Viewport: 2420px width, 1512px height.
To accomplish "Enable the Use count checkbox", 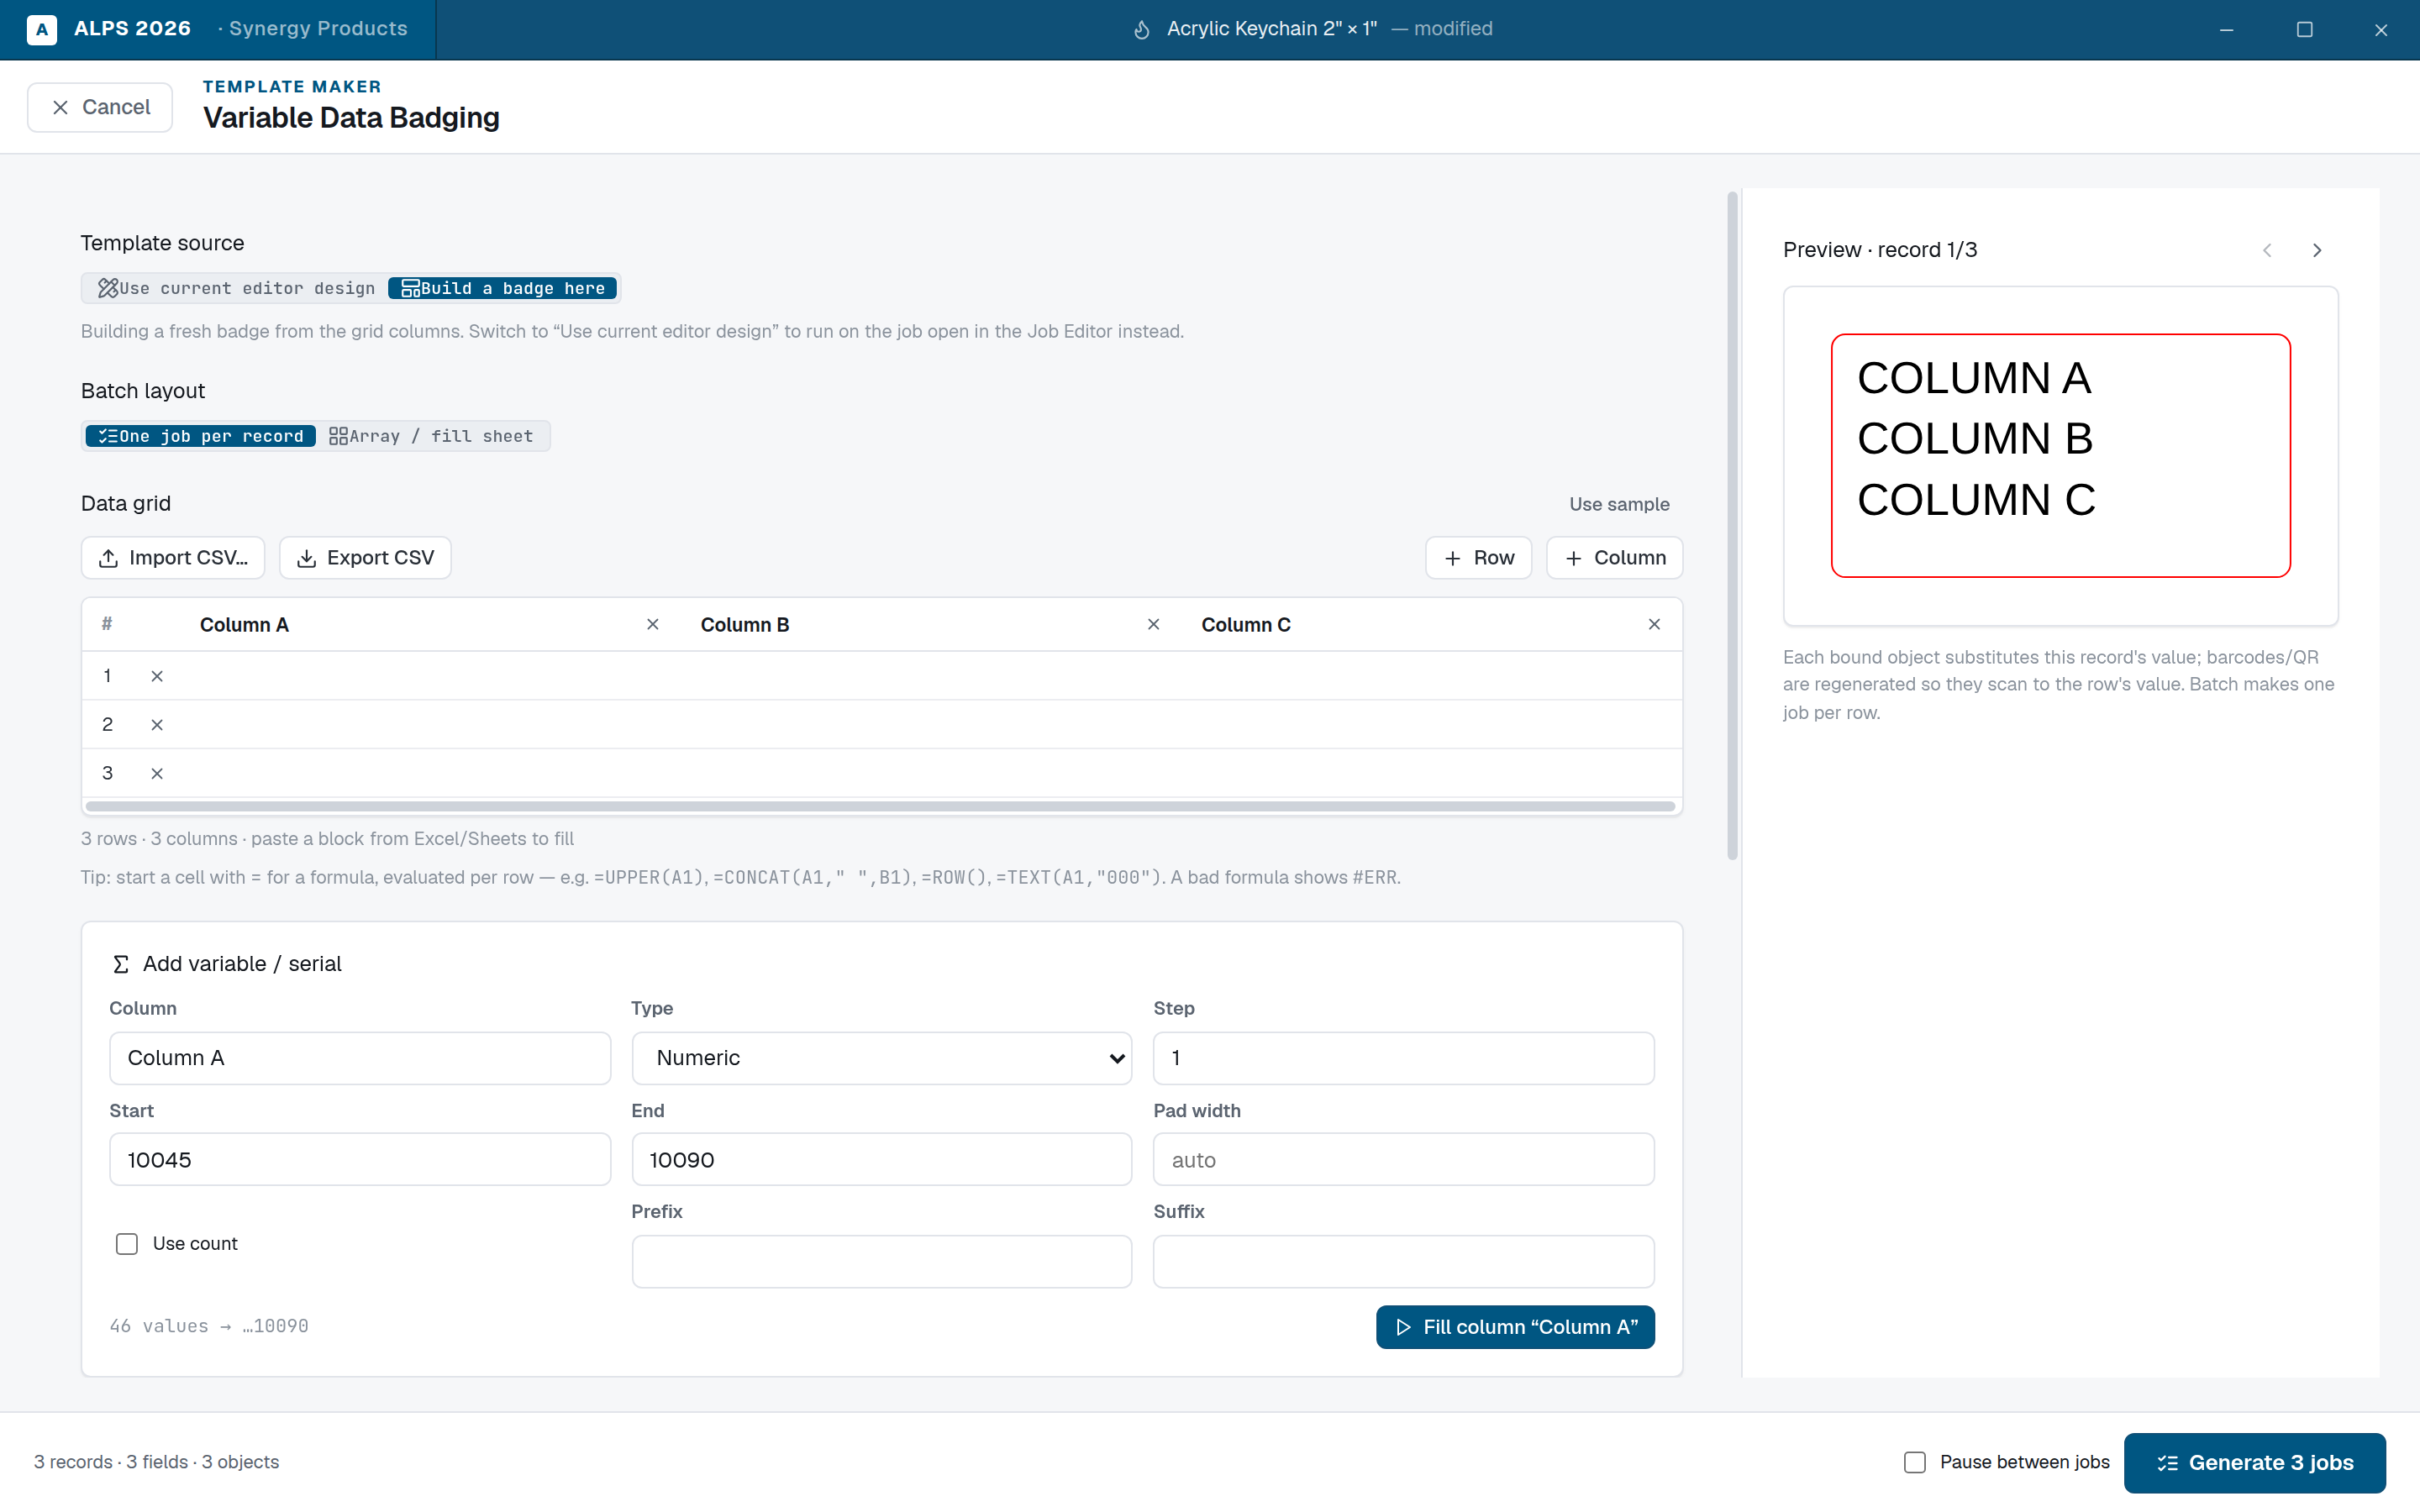I will (127, 1244).
